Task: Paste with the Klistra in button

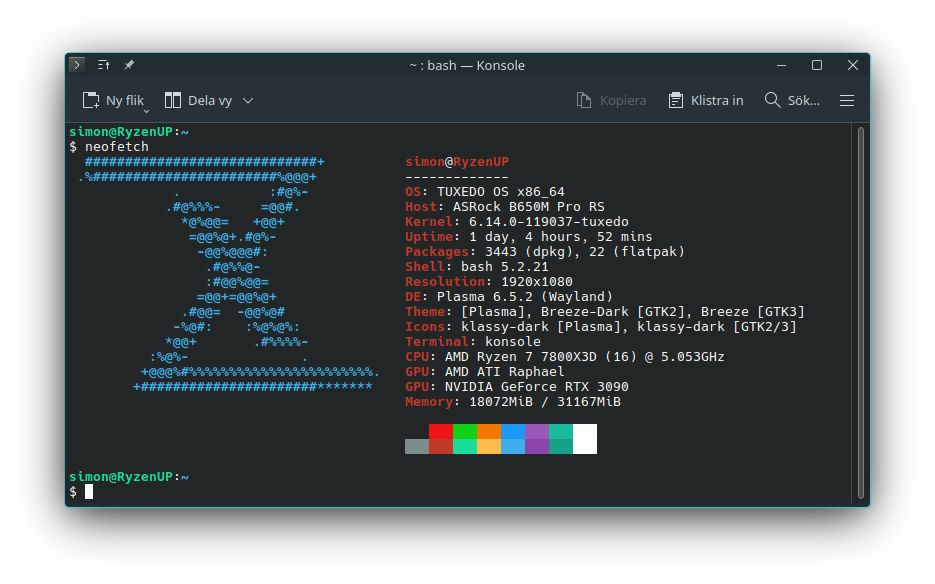Action: pyautogui.click(x=705, y=100)
